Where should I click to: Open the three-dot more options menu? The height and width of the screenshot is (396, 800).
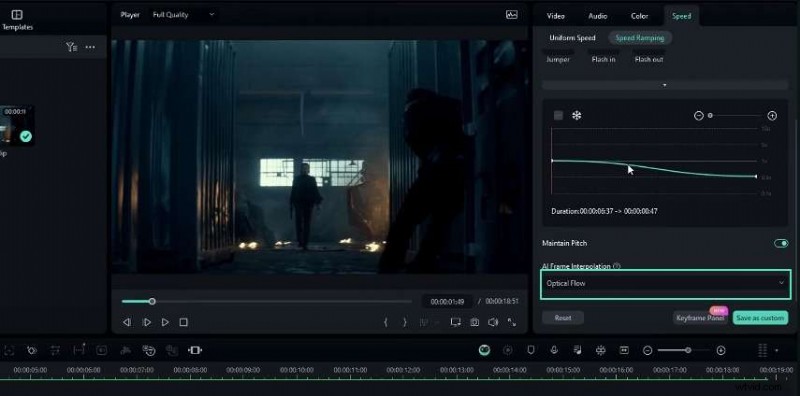tap(90, 47)
